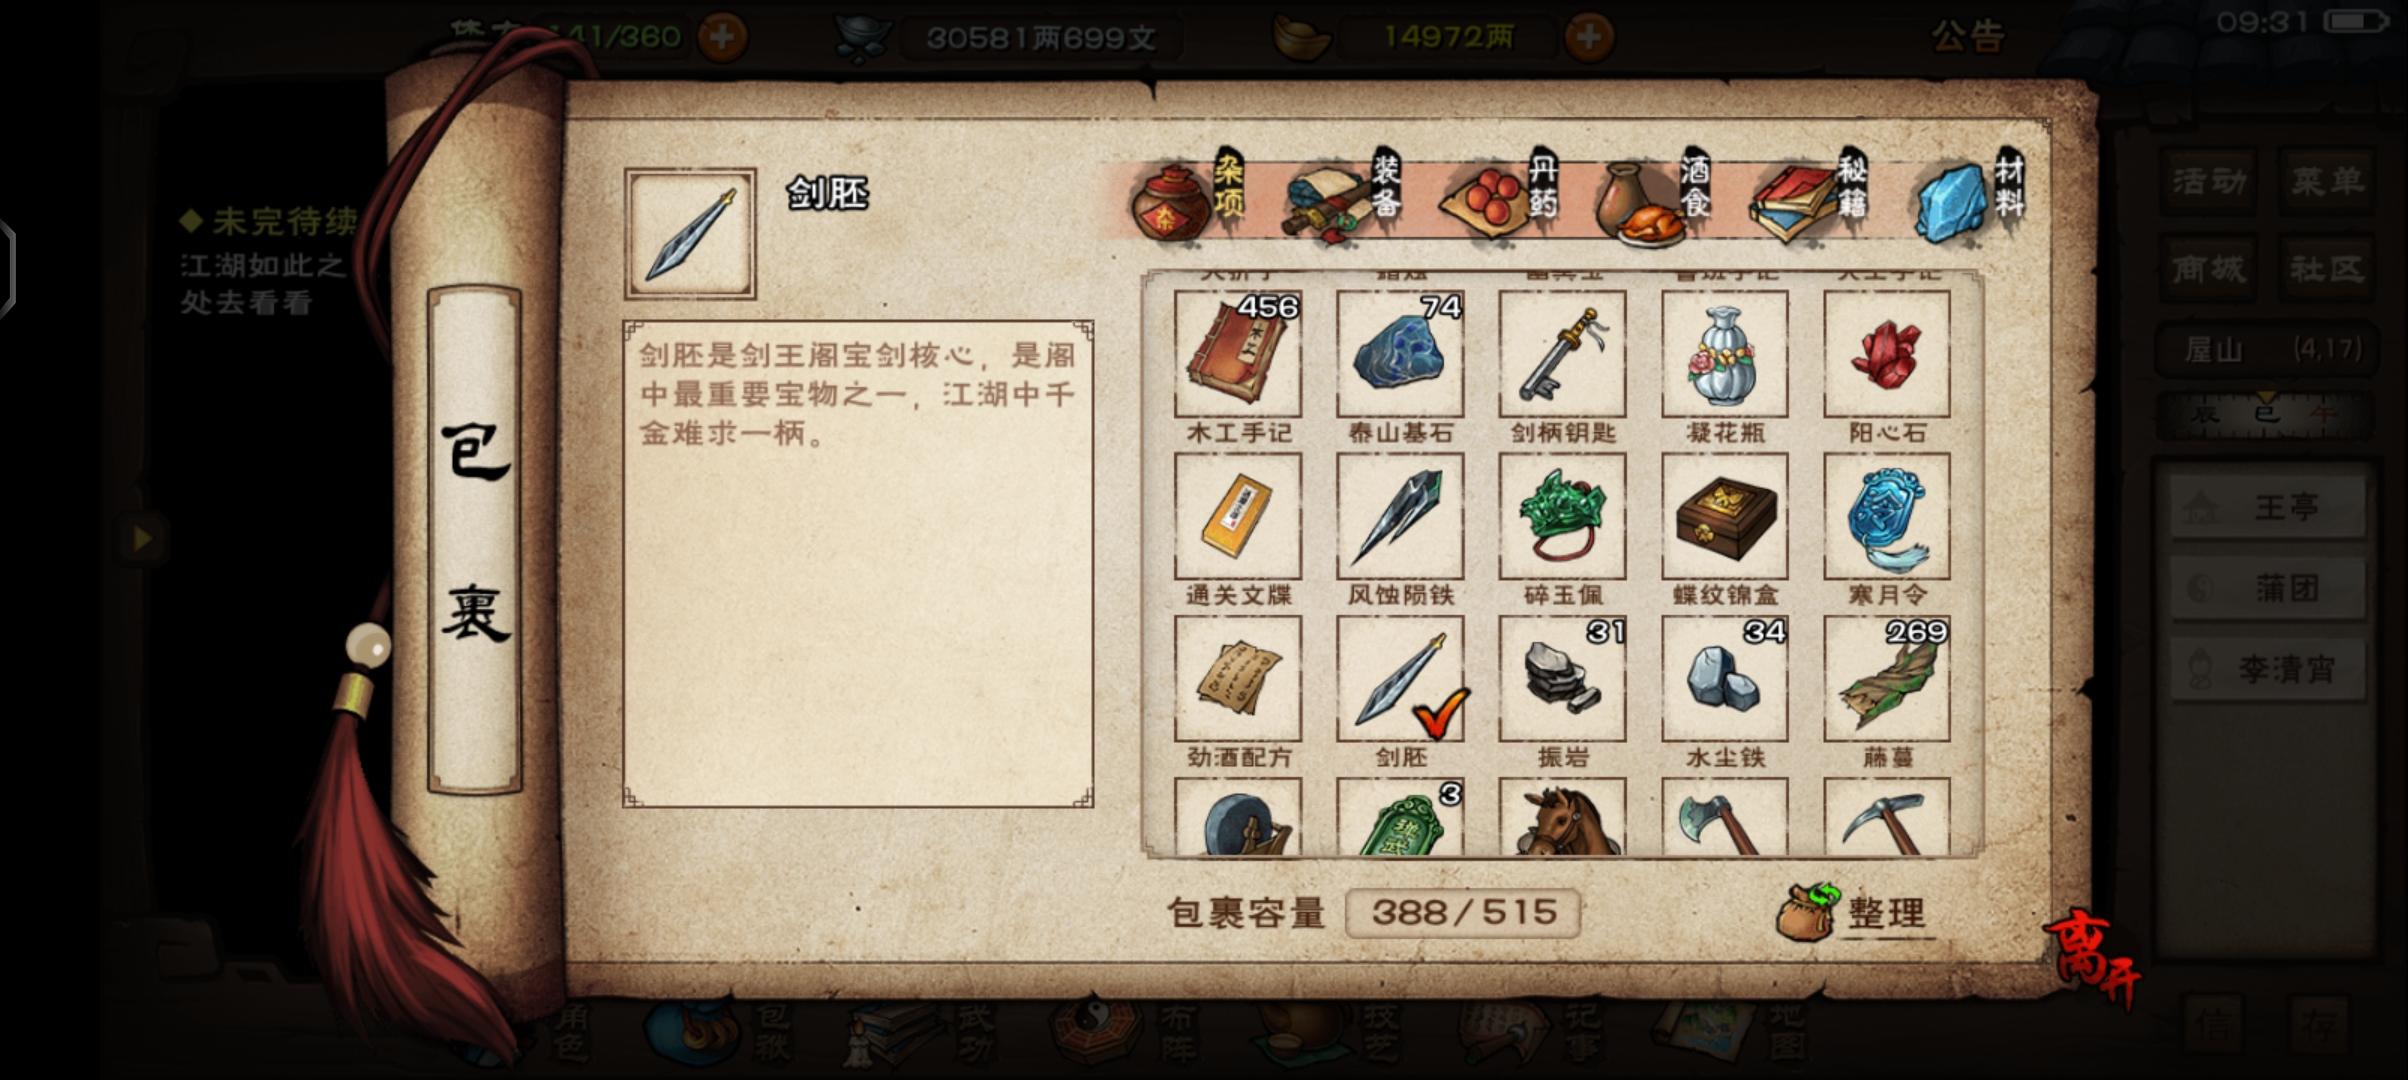Choose the 阳心石 red crystal

click(x=1887, y=354)
